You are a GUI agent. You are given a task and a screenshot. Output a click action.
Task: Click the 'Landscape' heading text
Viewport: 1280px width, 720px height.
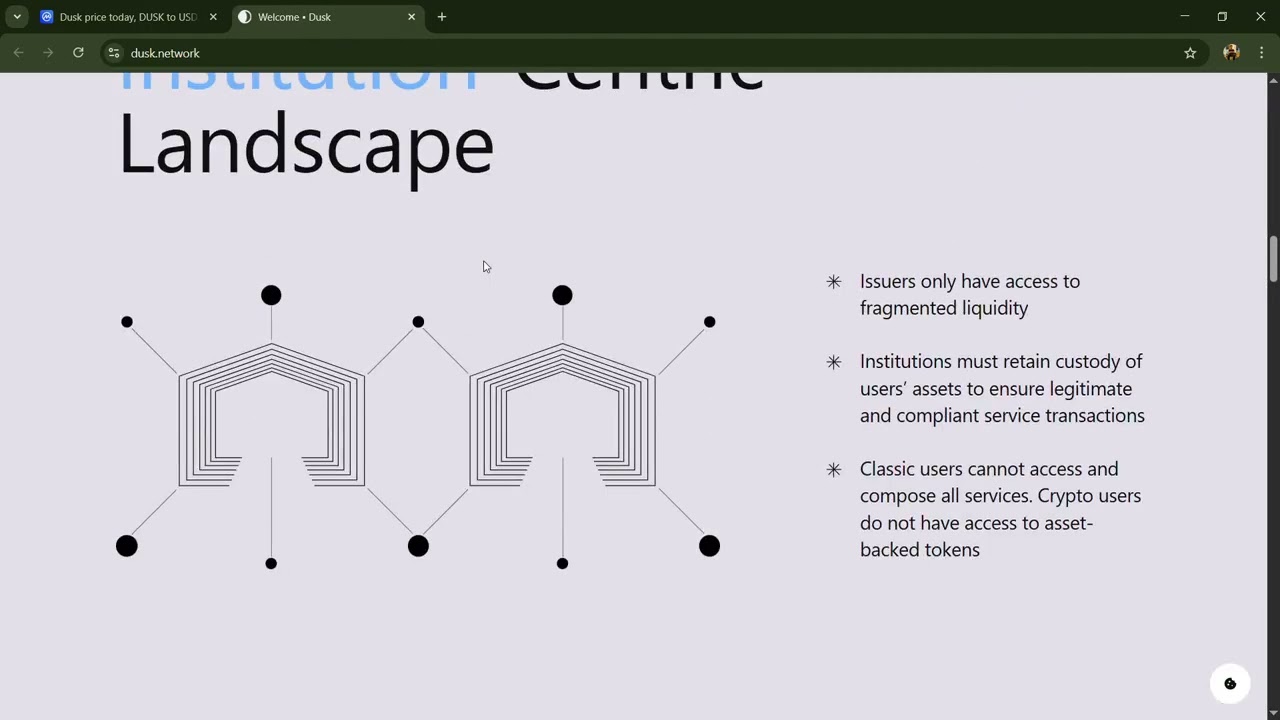(x=306, y=146)
